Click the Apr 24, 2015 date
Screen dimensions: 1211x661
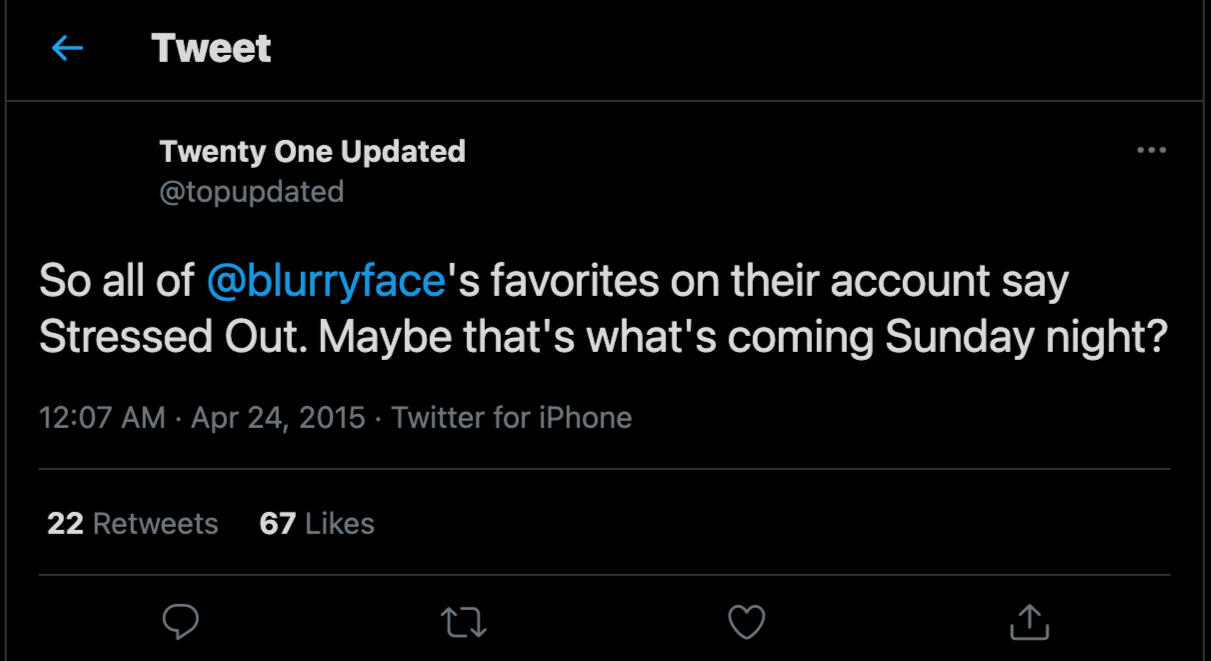tap(278, 417)
